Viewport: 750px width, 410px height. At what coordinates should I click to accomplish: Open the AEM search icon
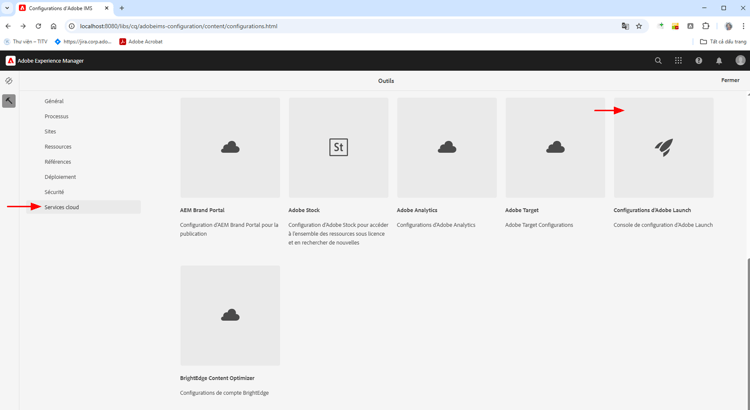658,61
